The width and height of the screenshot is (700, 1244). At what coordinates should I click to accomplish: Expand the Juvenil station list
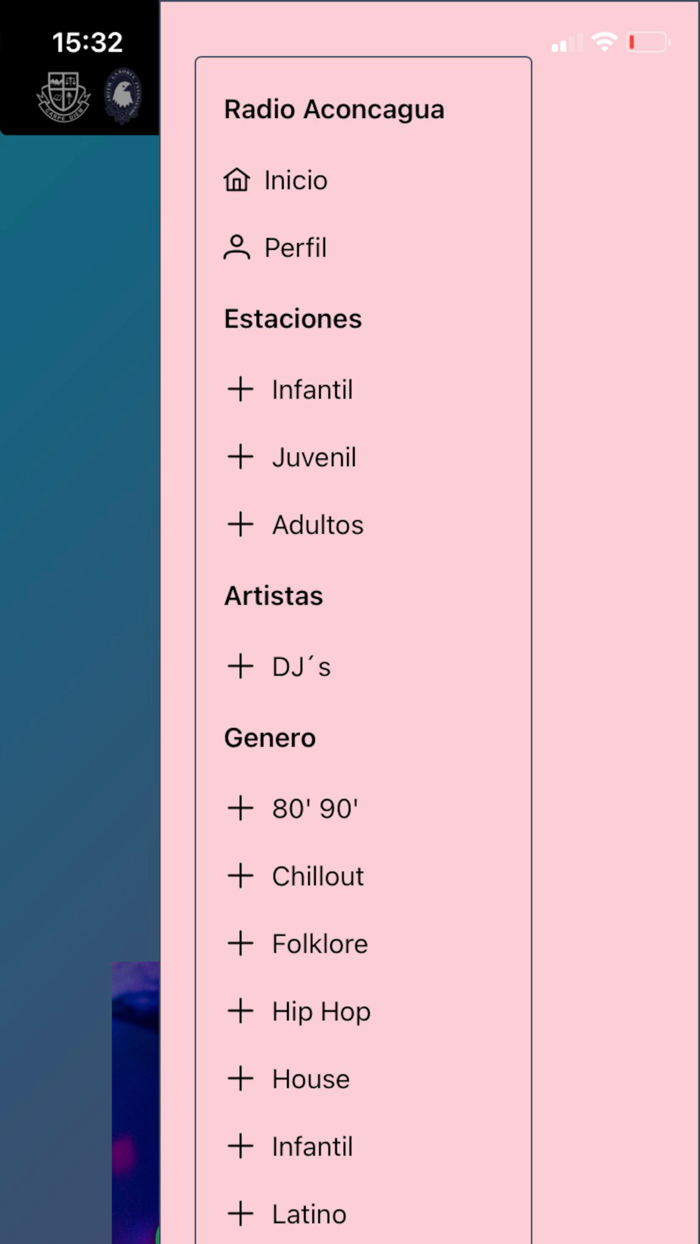coord(240,457)
